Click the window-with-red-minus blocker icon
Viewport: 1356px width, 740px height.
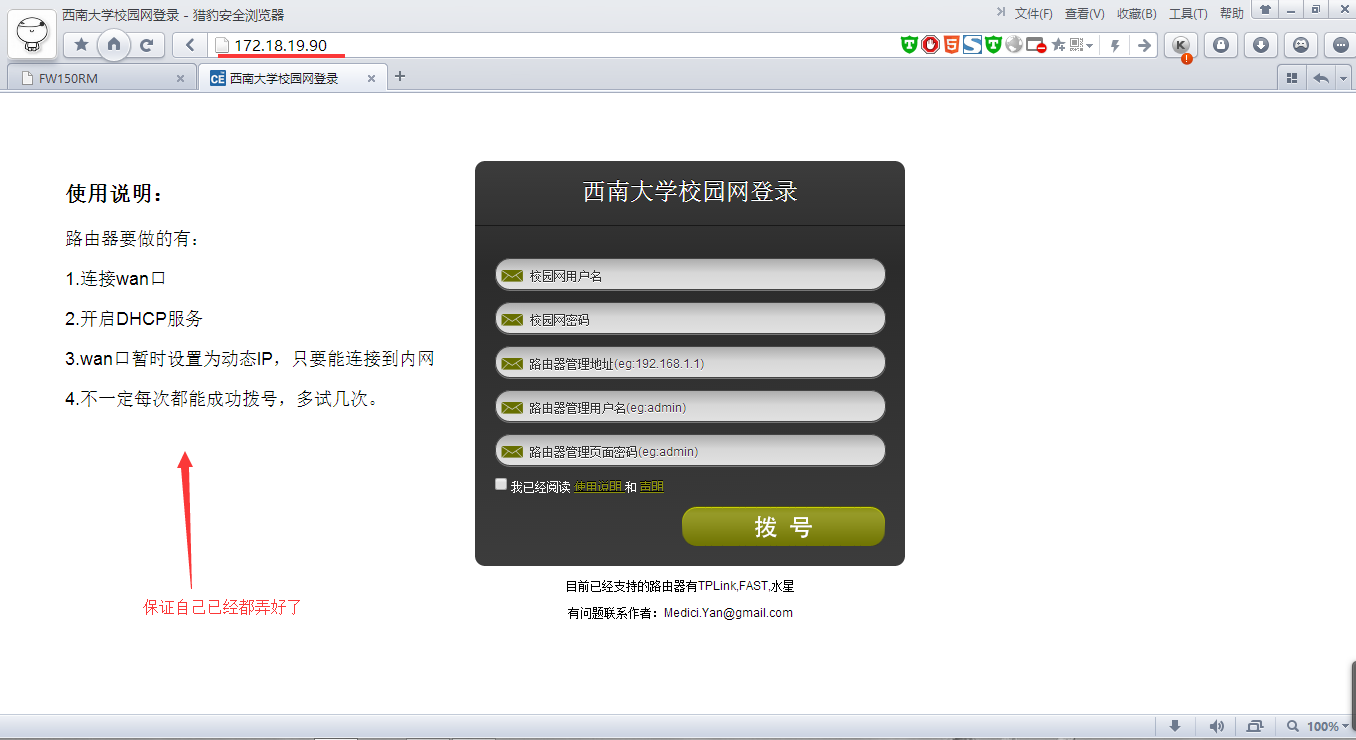click(x=1036, y=45)
